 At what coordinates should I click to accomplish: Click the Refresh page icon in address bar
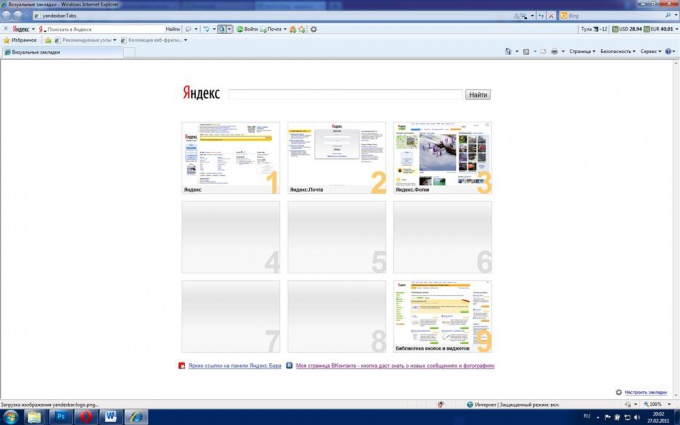point(541,16)
